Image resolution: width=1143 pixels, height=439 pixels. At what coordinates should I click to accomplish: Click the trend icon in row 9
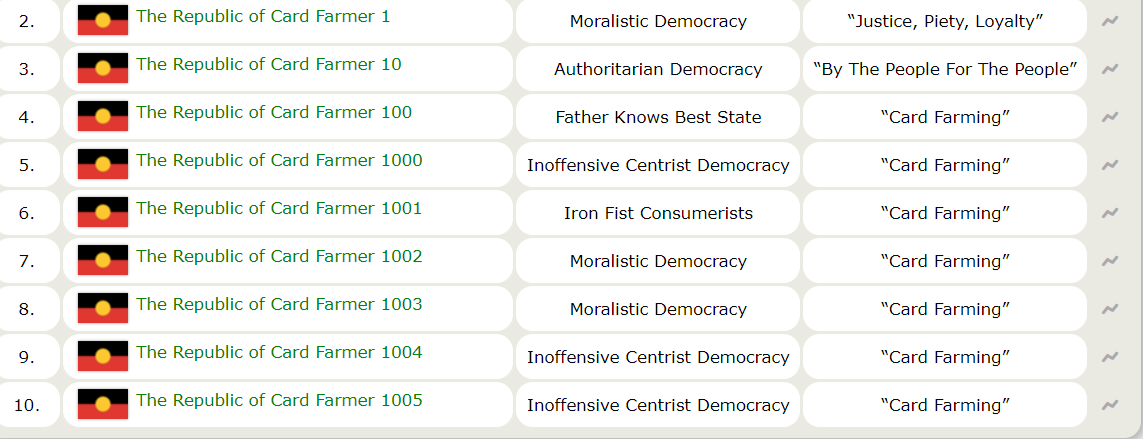click(x=1110, y=357)
